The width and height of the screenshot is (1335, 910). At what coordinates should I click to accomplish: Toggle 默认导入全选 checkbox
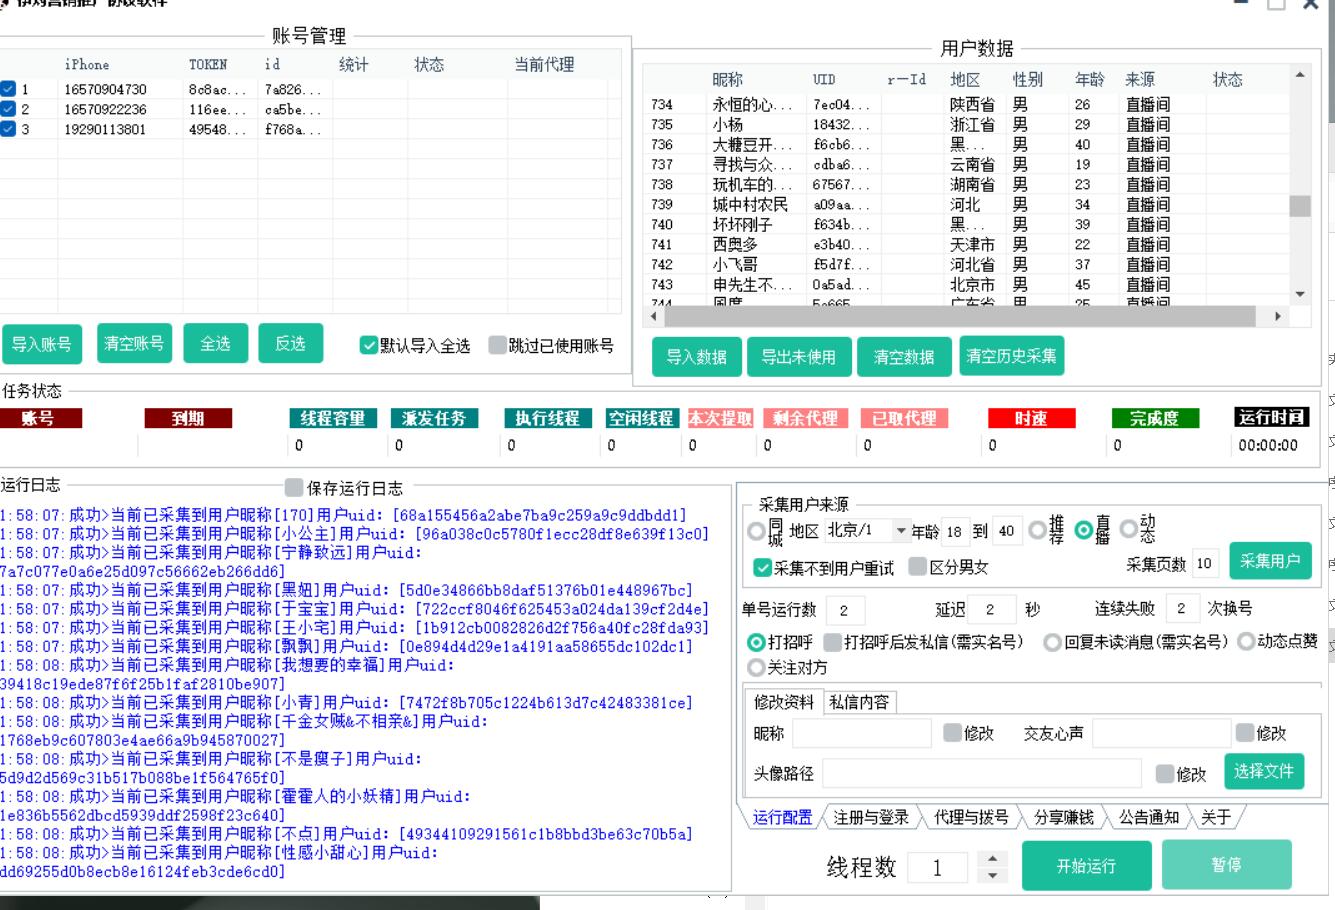[x=369, y=346]
